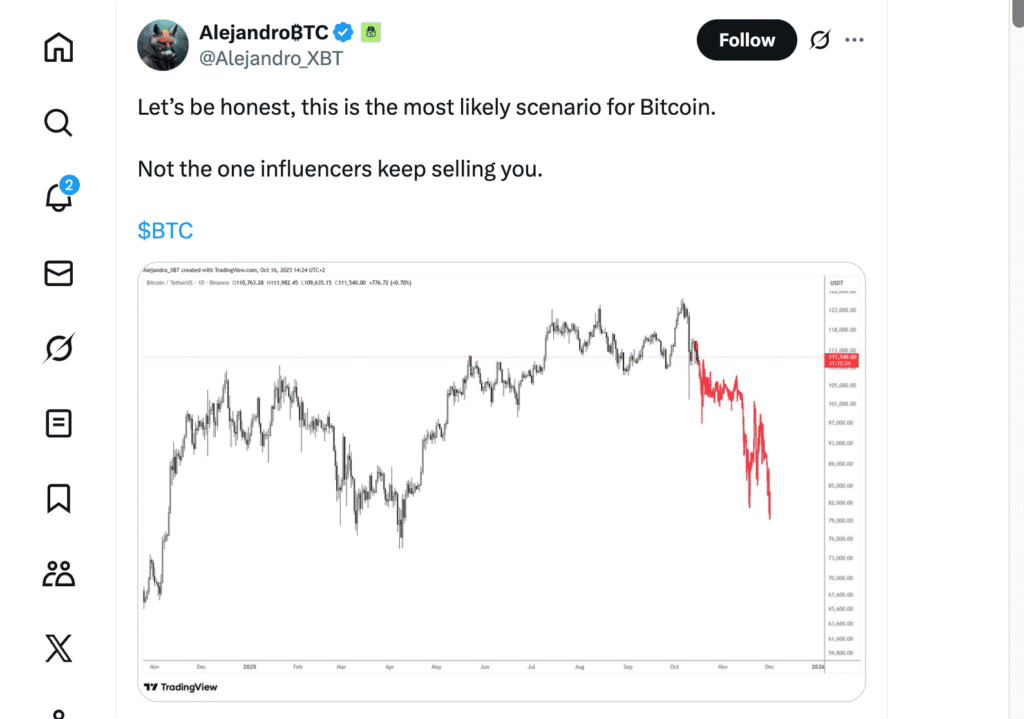Open the Bookmarks icon in sidebar

click(59, 498)
